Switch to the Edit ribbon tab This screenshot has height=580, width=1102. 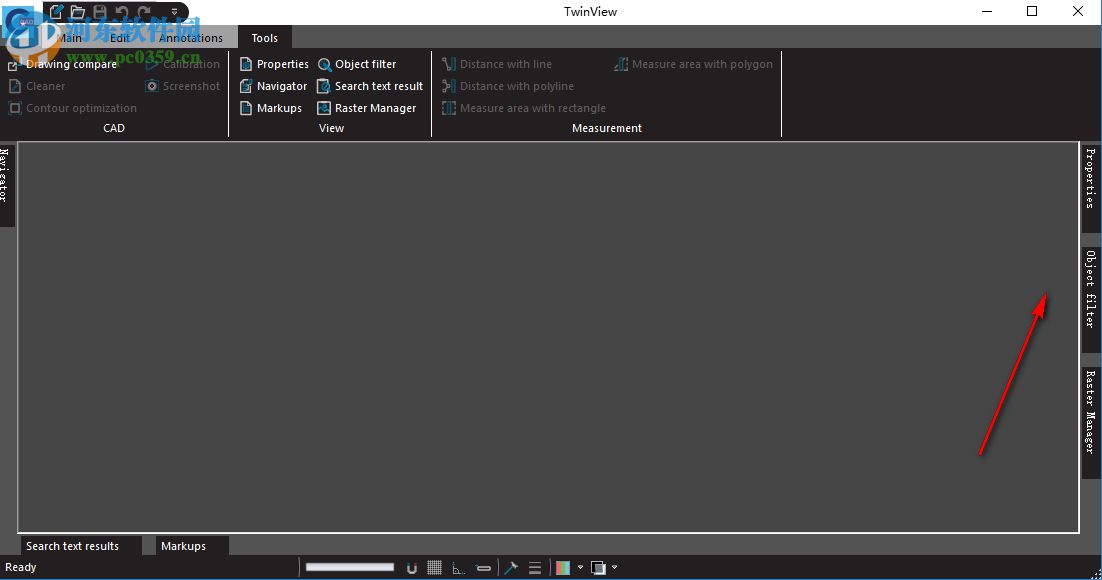pos(119,38)
